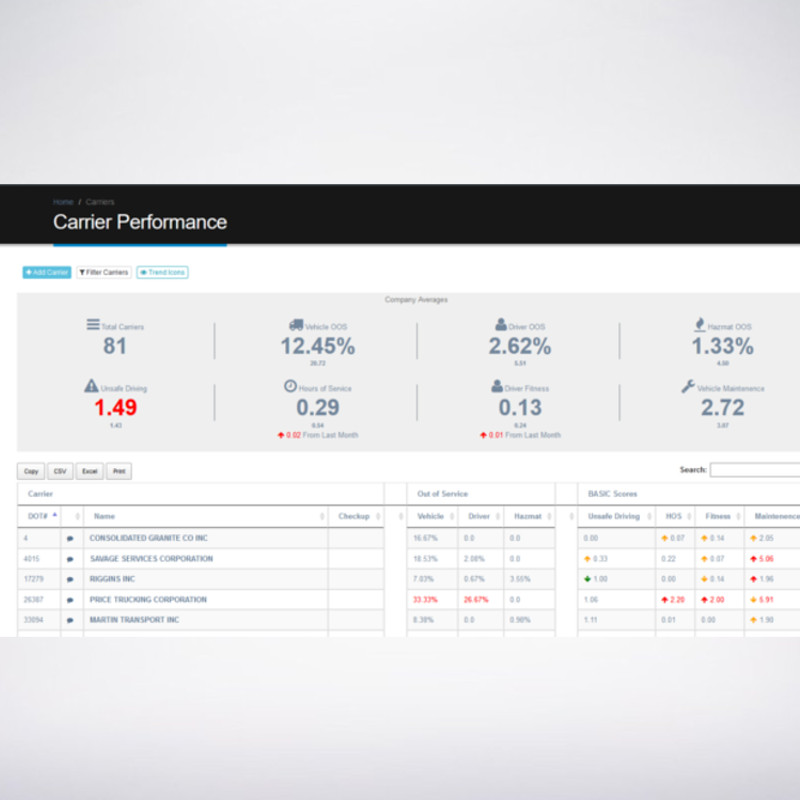Click the Vehicle OOS truck icon
Viewport: 800px width, 800px height.
tap(296, 325)
